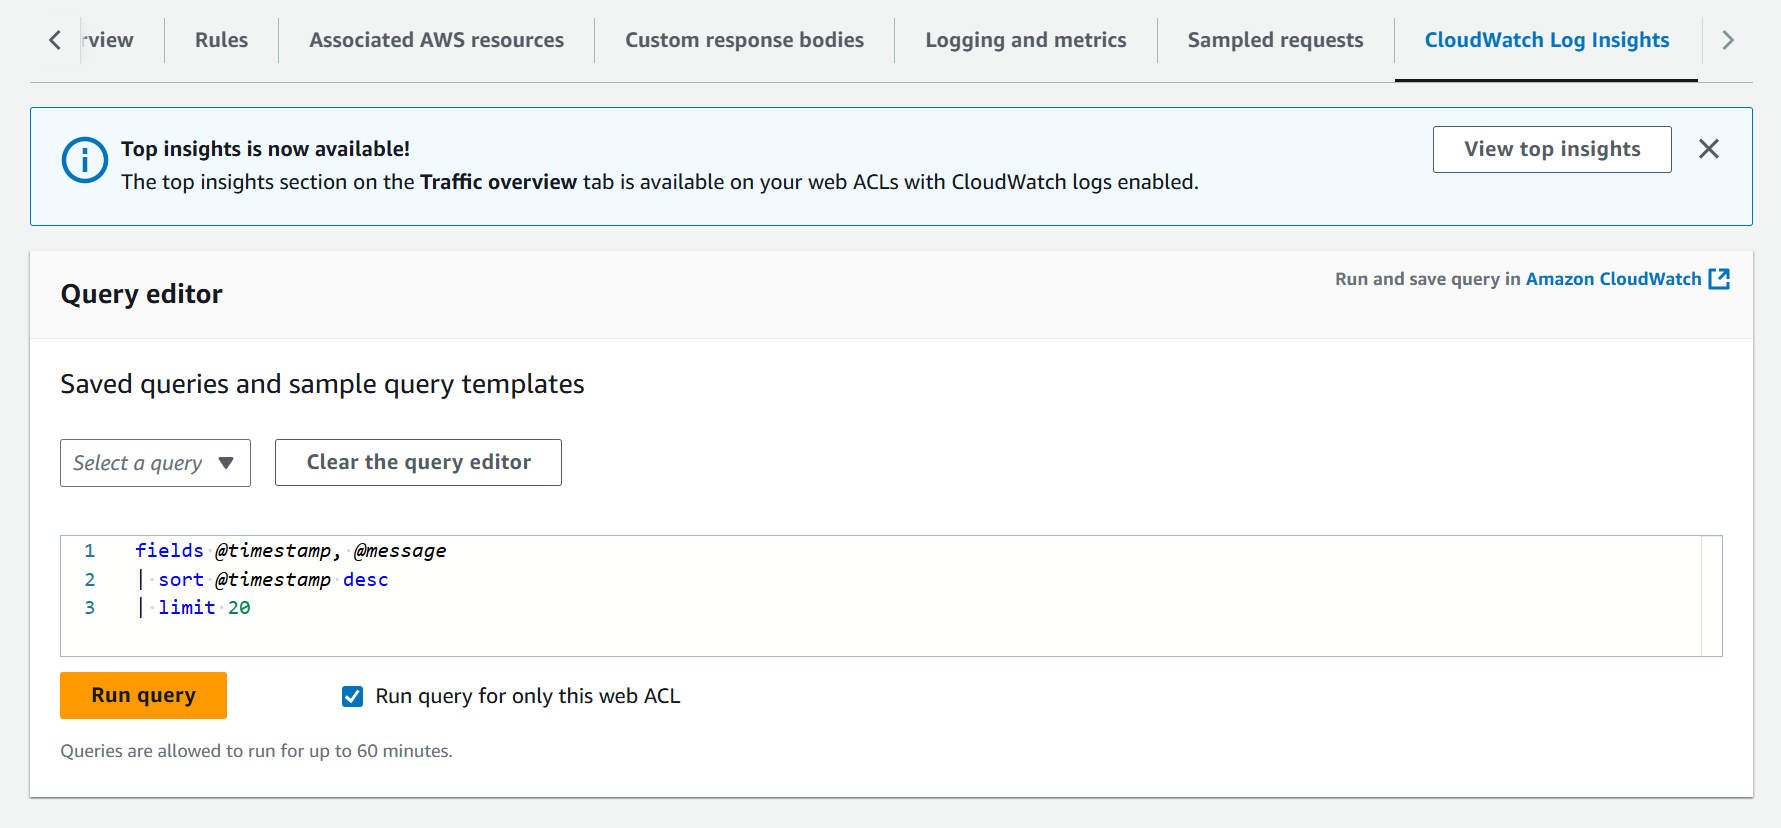Click line 3 'limit 20' in the editor
Screen dimensions: 1781x828
coord(204,608)
